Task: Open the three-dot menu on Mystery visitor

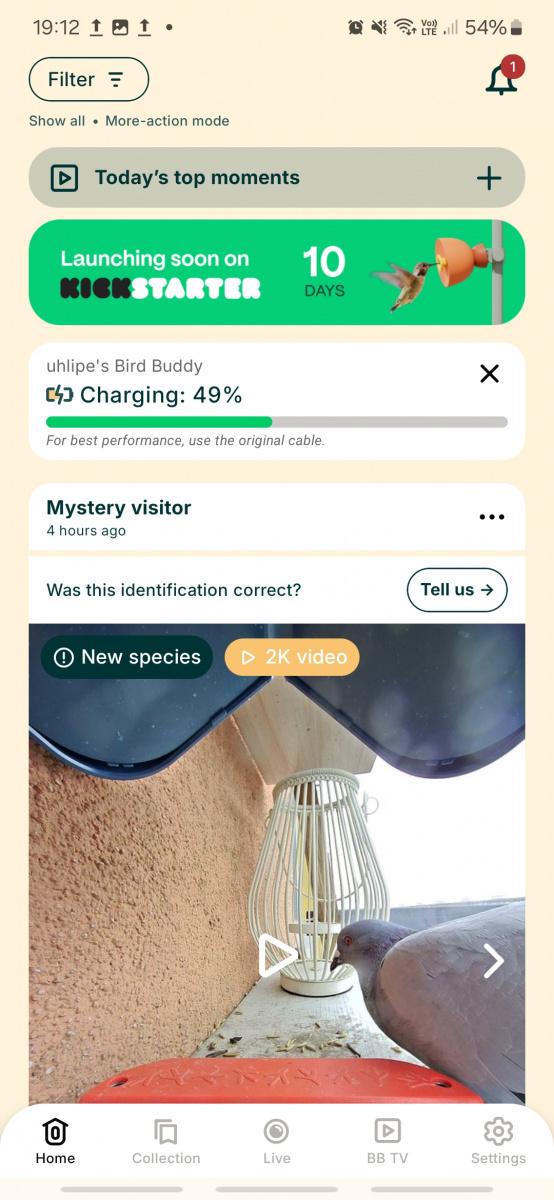Action: pos(492,517)
